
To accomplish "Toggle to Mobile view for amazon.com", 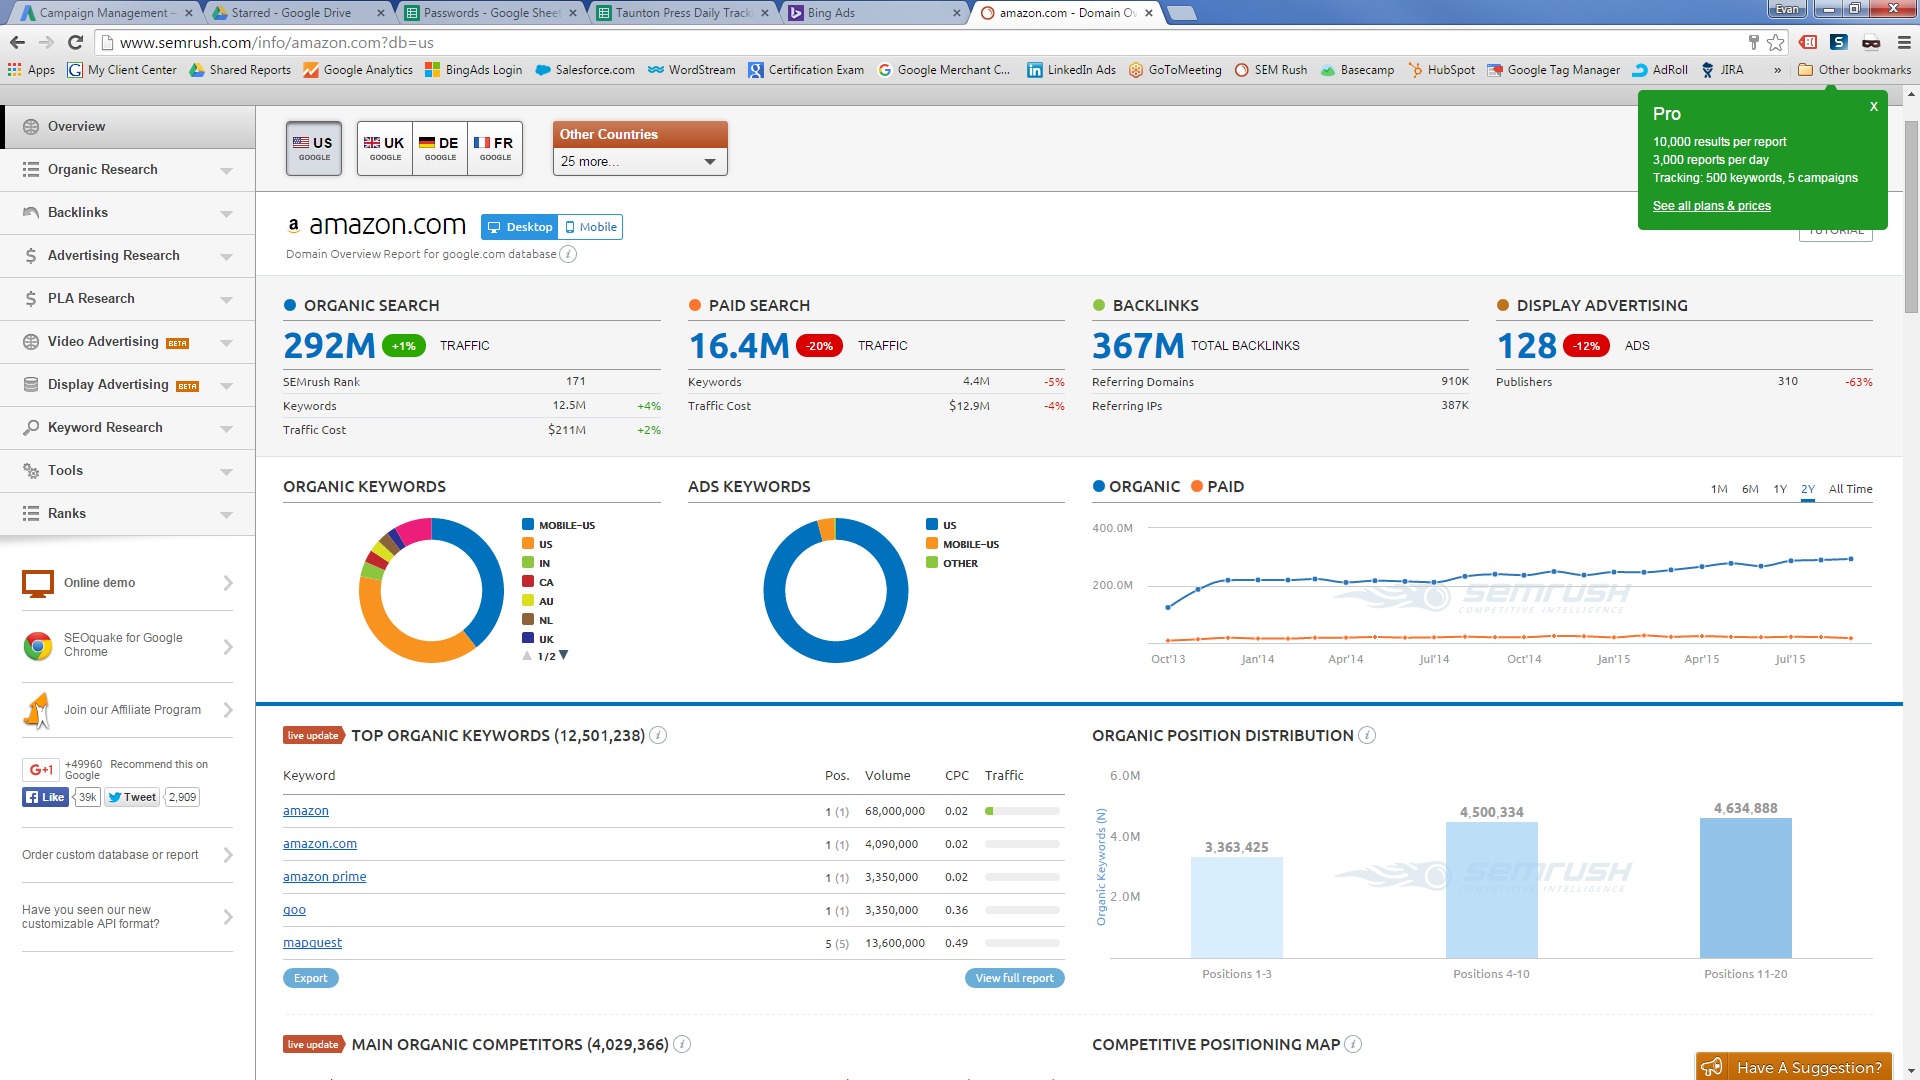I will pyautogui.click(x=591, y=227).
